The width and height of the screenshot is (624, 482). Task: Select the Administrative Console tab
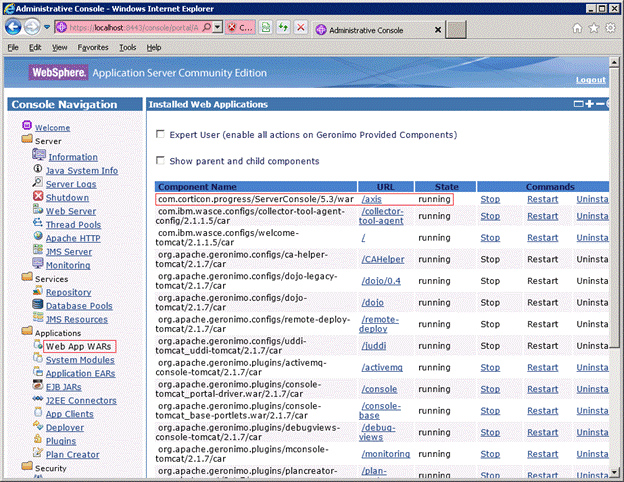[x=364, y=30]
